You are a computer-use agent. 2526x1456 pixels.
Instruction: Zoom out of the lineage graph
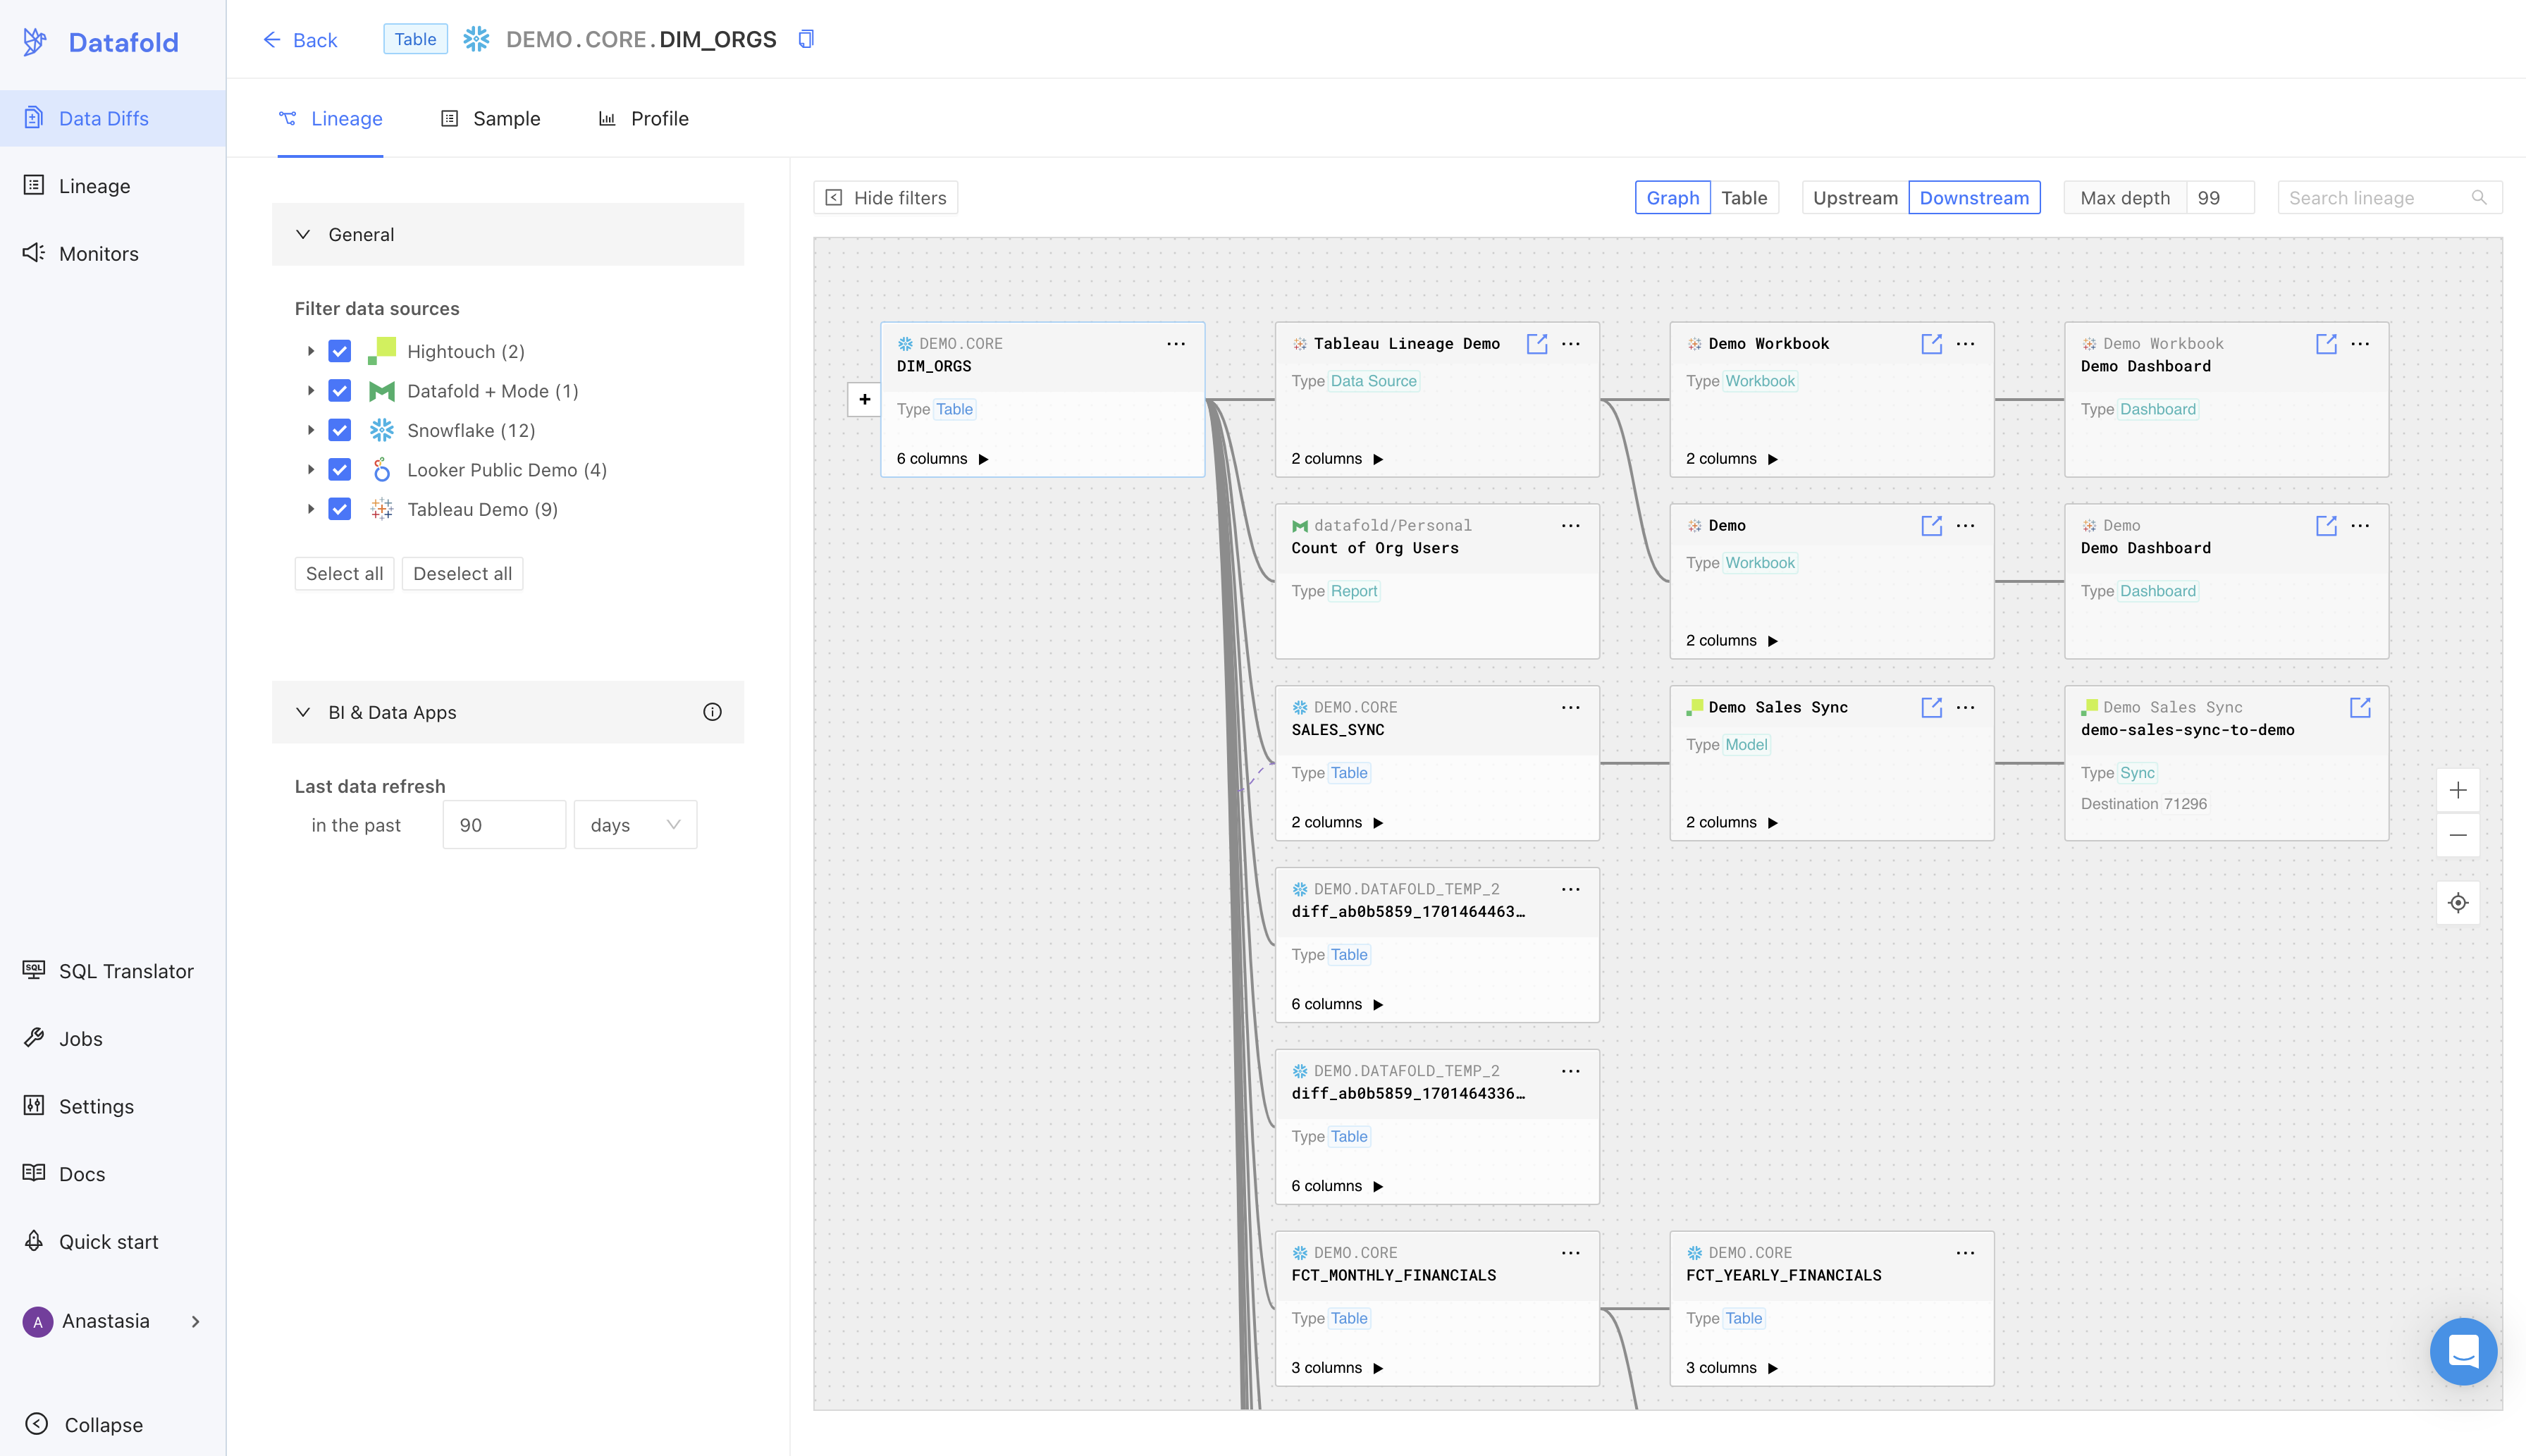coord(2458,835)
